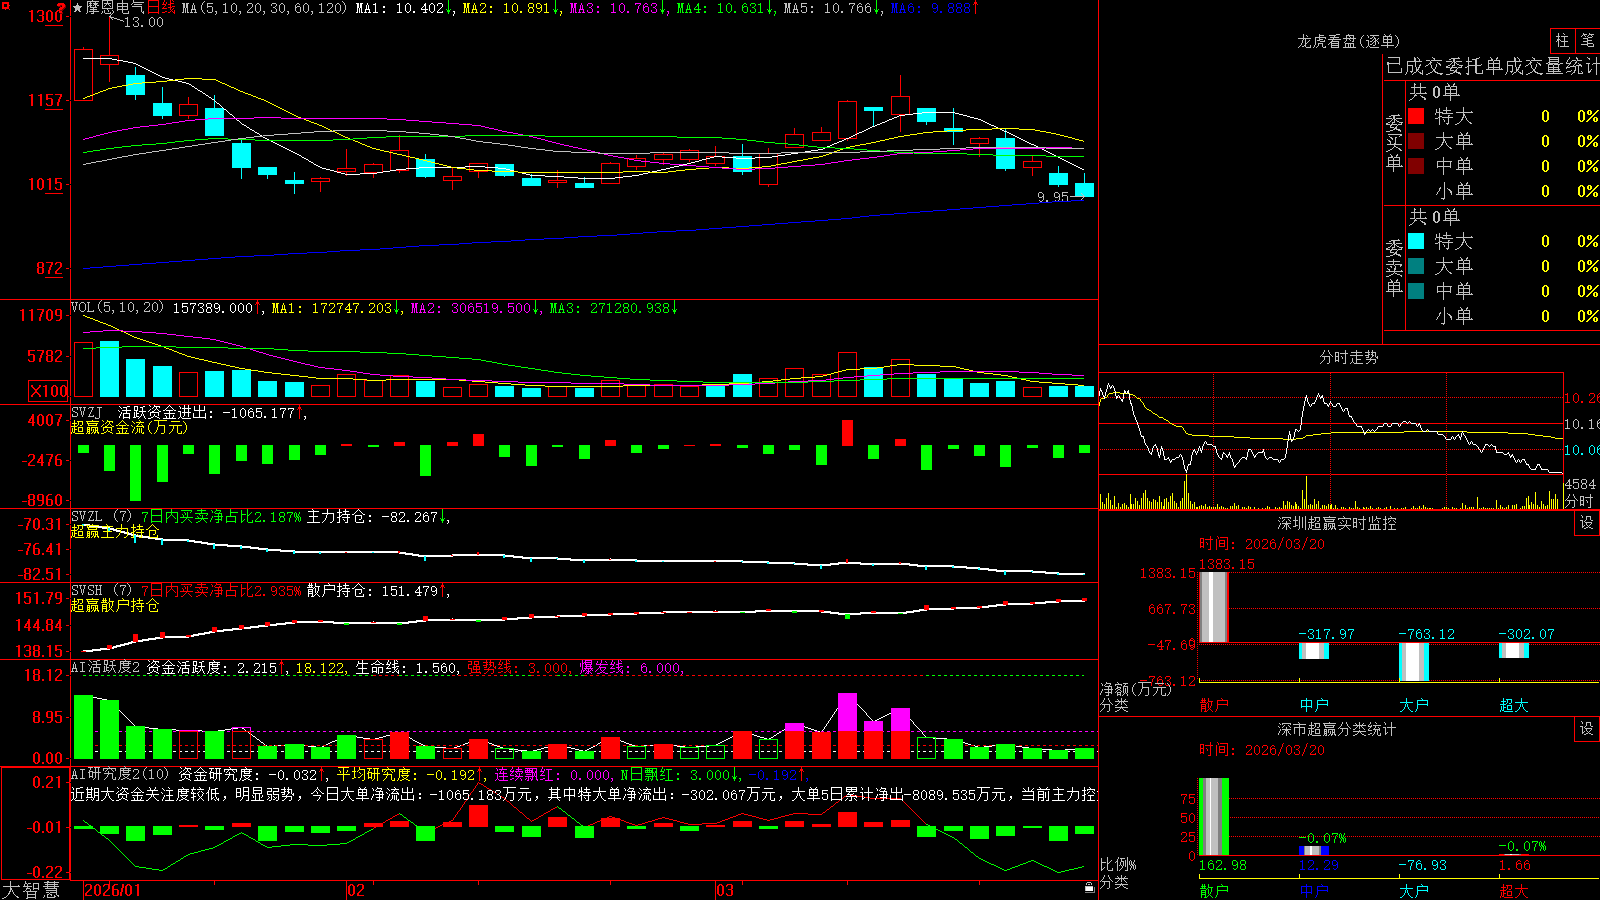
Task: Click the red 特大 buy-order color swatch
Action: (1416, 116)
